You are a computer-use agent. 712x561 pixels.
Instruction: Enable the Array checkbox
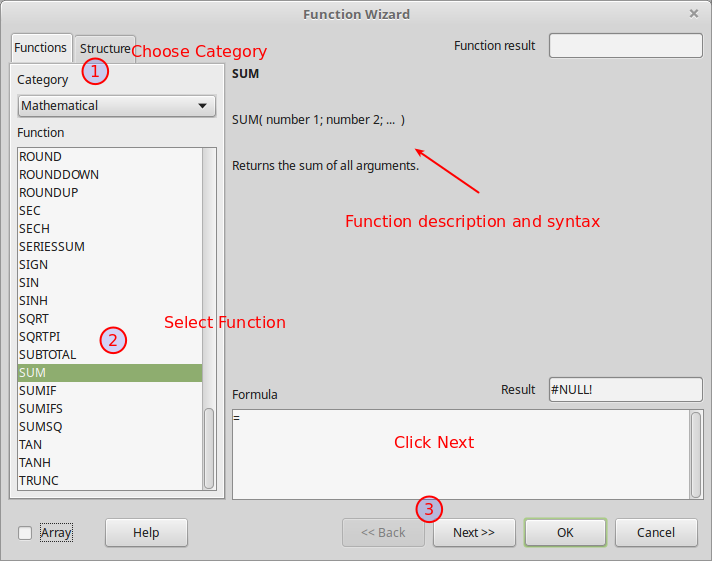pyautogui.click(x=25, y=533)
